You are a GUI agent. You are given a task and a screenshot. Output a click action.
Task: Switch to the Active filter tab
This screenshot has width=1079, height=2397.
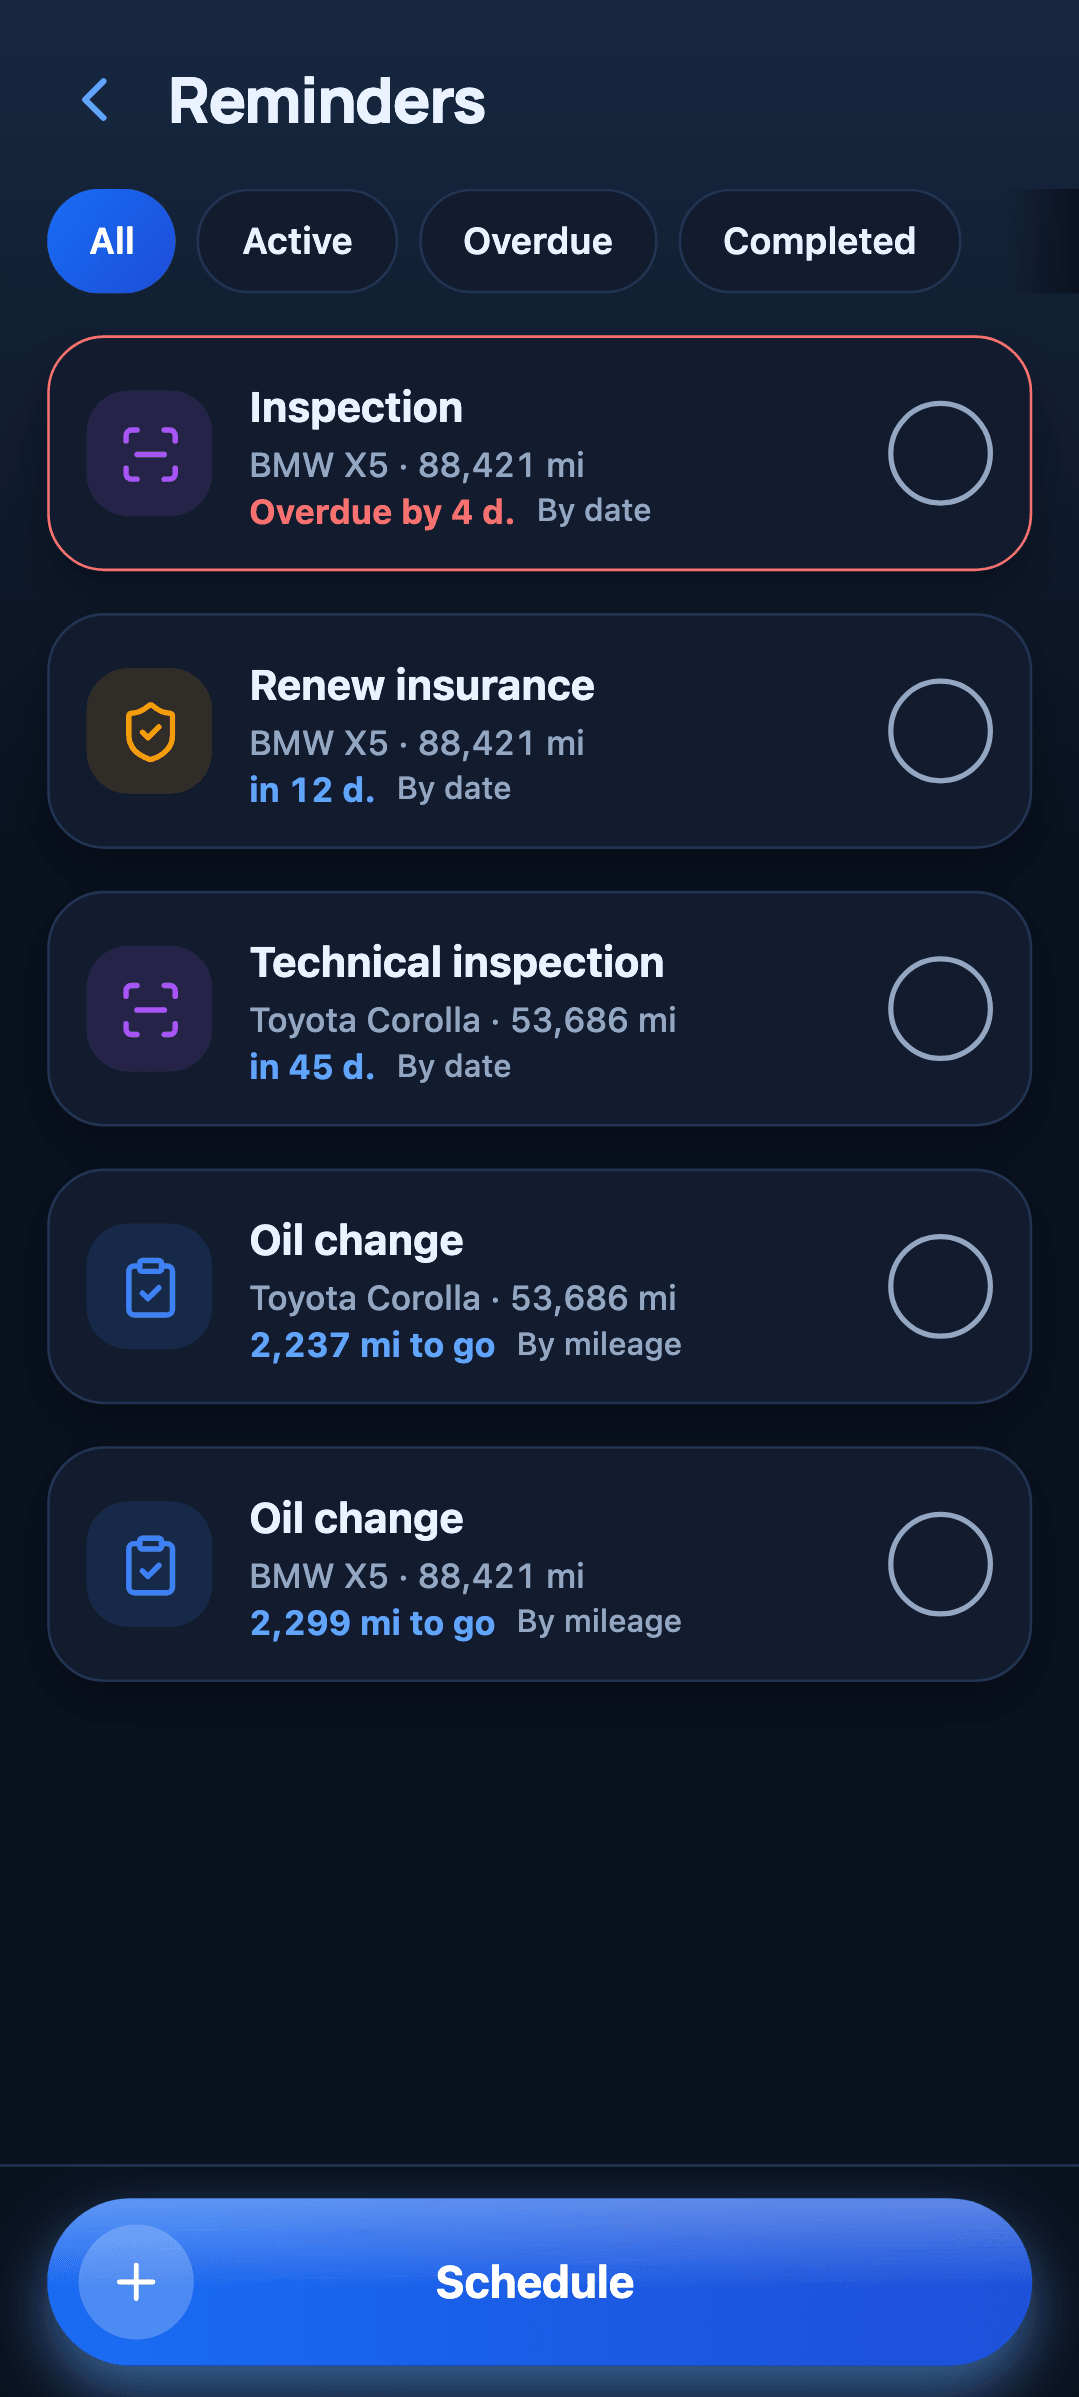coord(297,241)
